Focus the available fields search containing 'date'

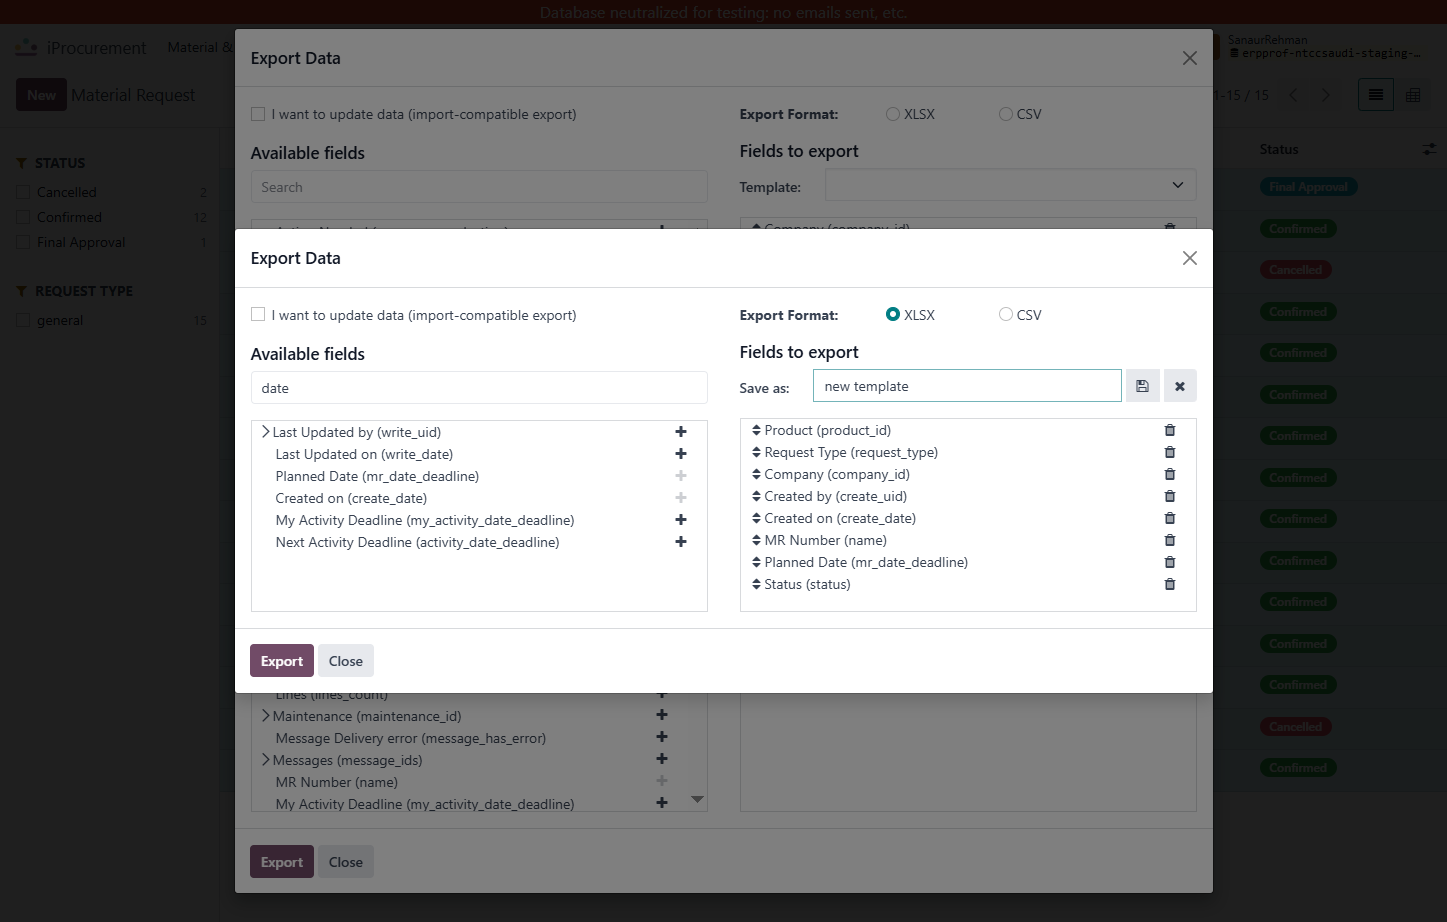(x=479, y=388)
